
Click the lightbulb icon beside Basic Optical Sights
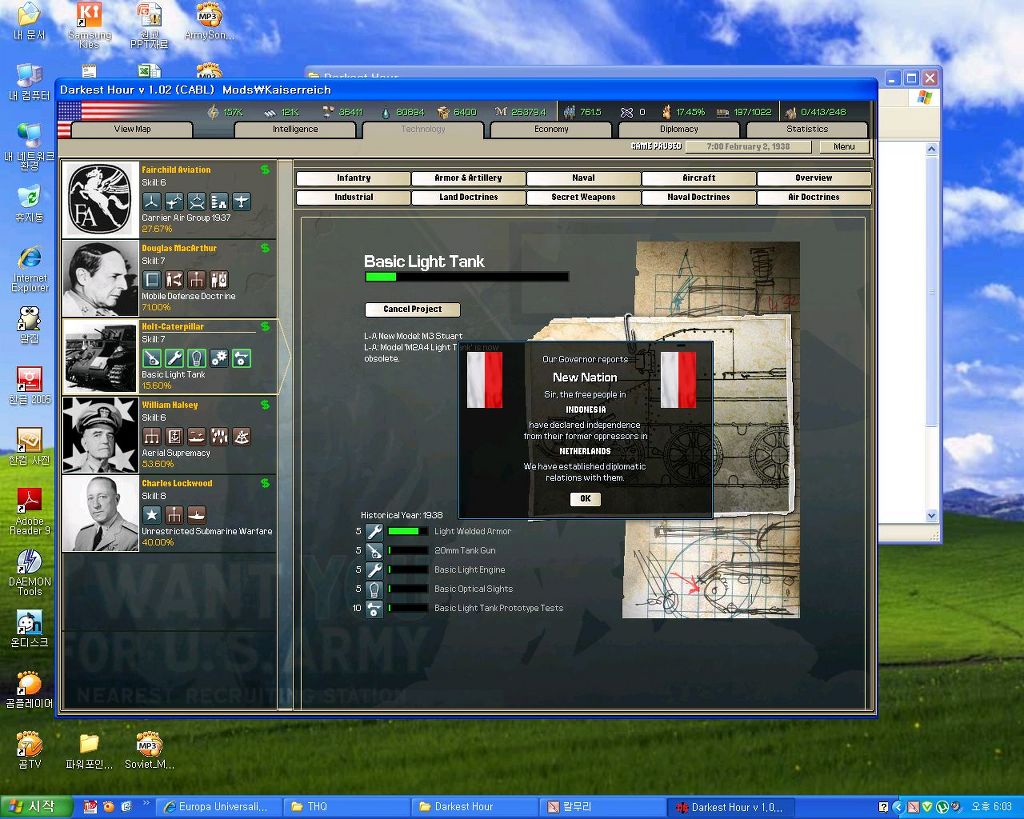coord(374,589)
